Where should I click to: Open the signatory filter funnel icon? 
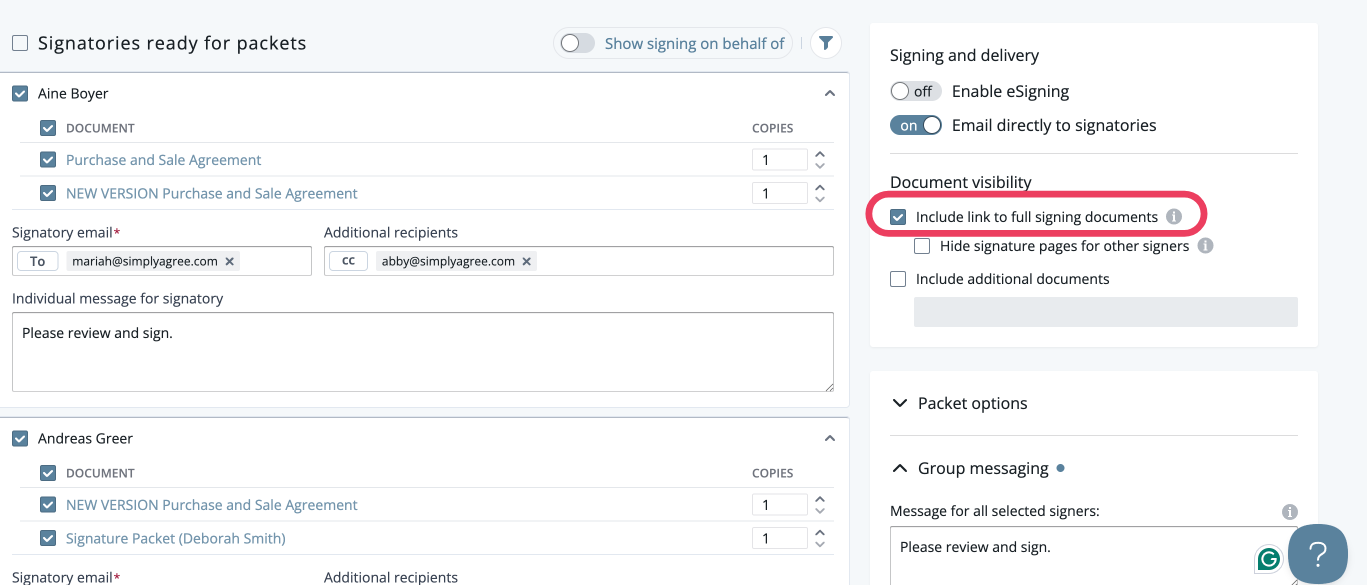point(826,43)
